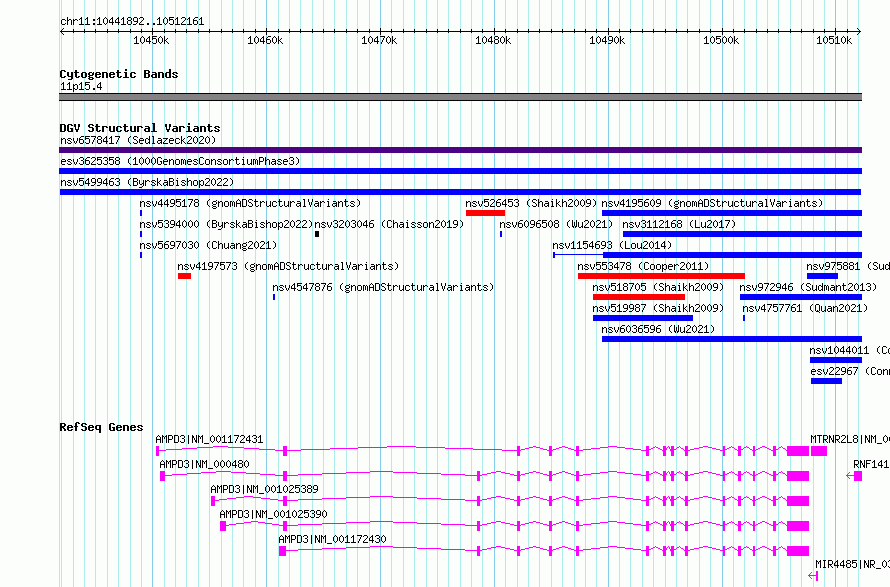
Task: Click the RNF141 gene label
Action: click(x=871, y=464)
